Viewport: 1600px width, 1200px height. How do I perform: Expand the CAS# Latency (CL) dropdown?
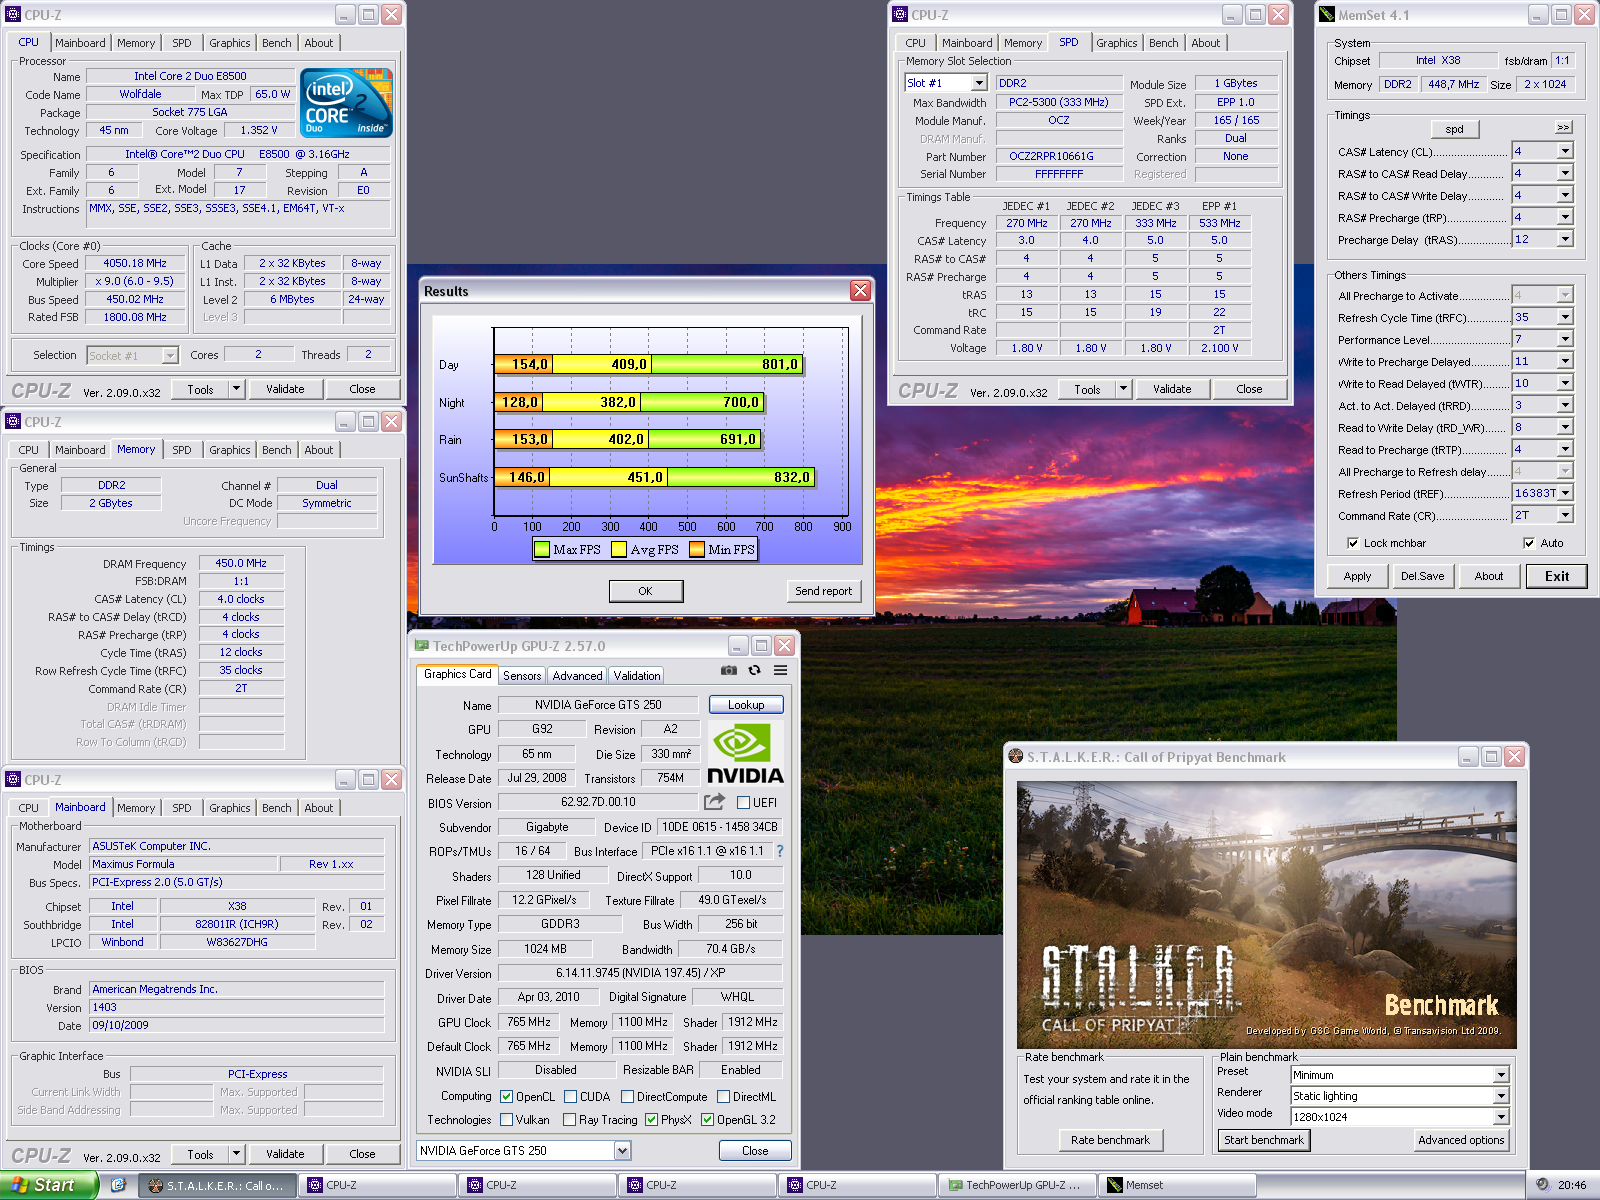(x=1565, y=151)
